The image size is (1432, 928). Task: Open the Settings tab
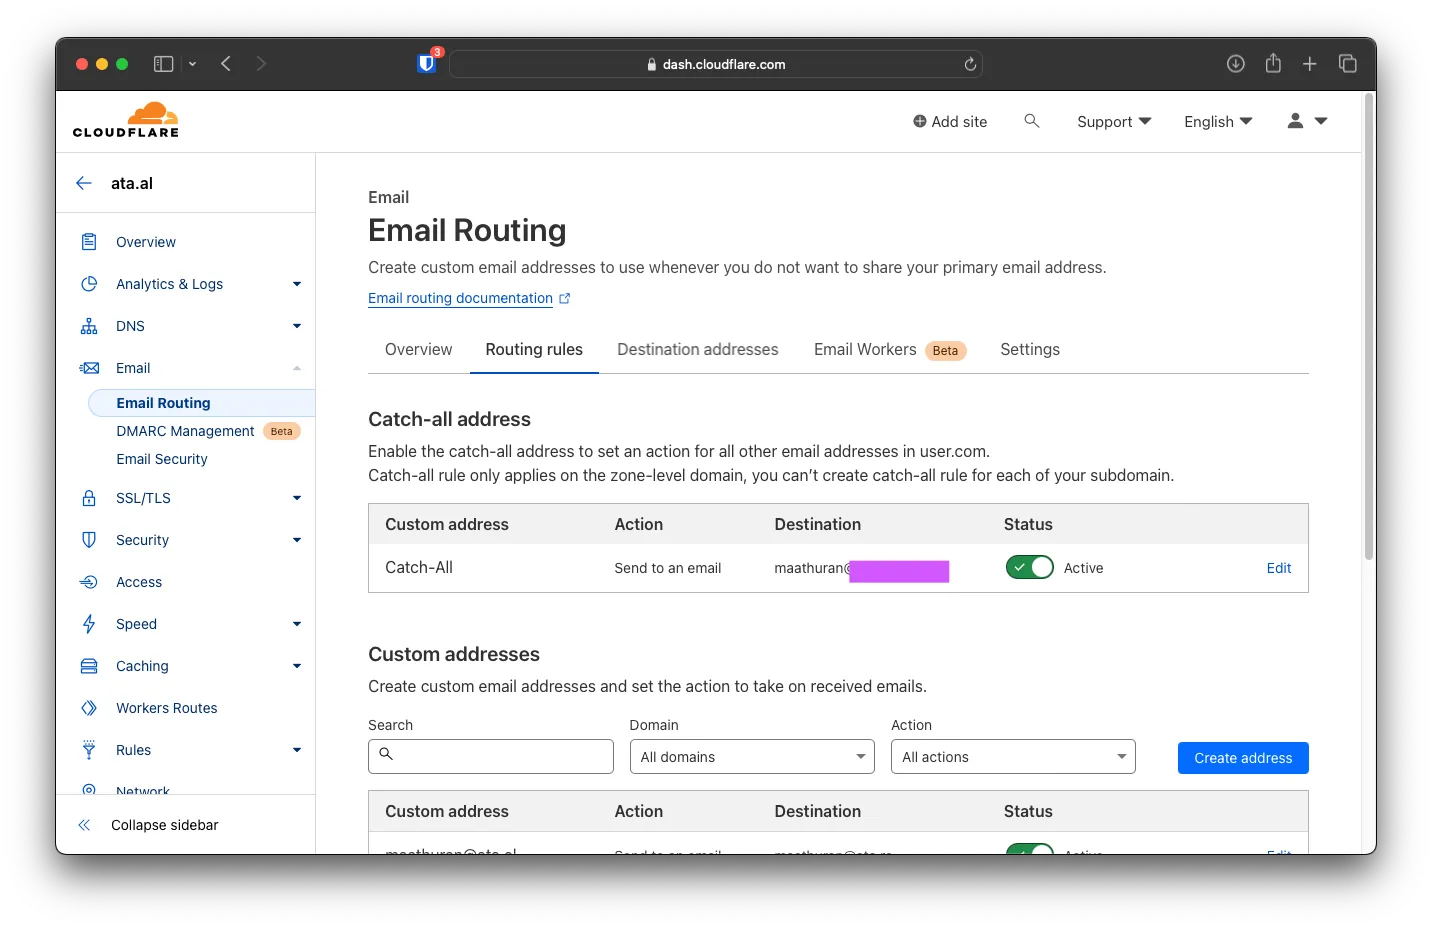pos(1030,349)
